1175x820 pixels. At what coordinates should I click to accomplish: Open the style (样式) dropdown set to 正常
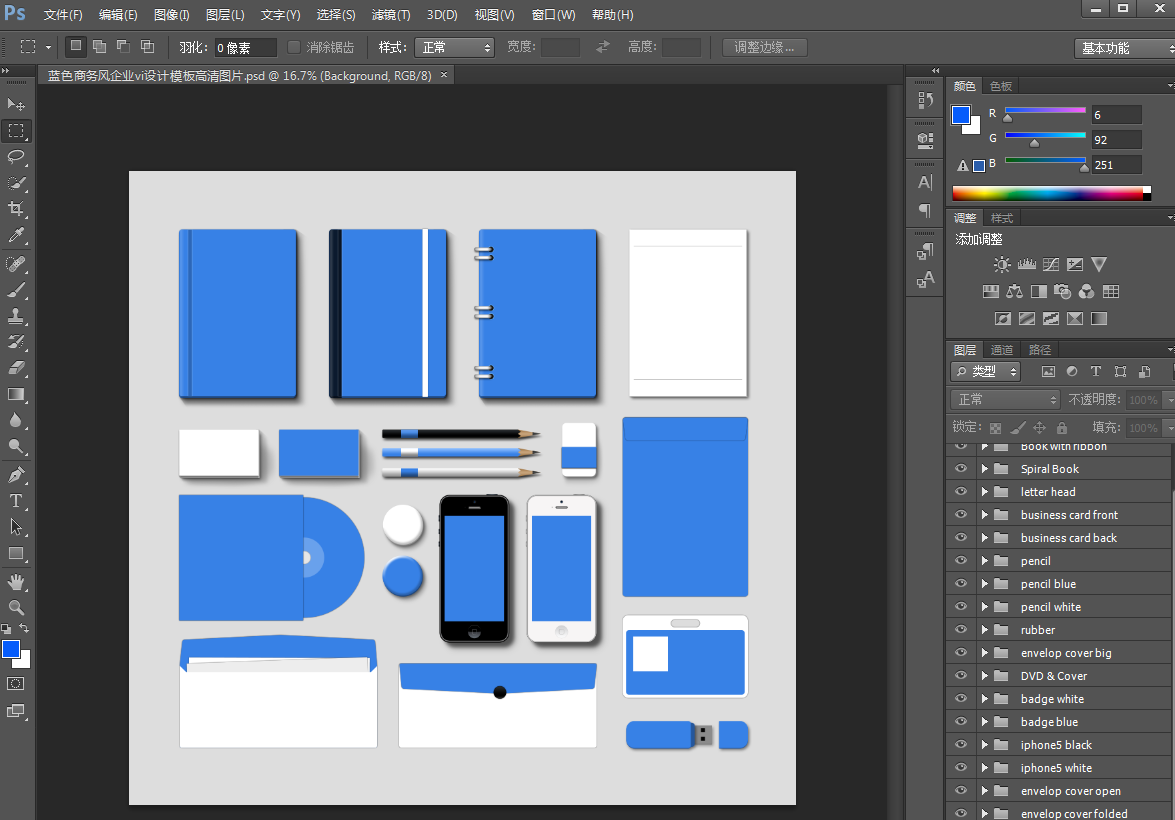click(x=454, y=47)
